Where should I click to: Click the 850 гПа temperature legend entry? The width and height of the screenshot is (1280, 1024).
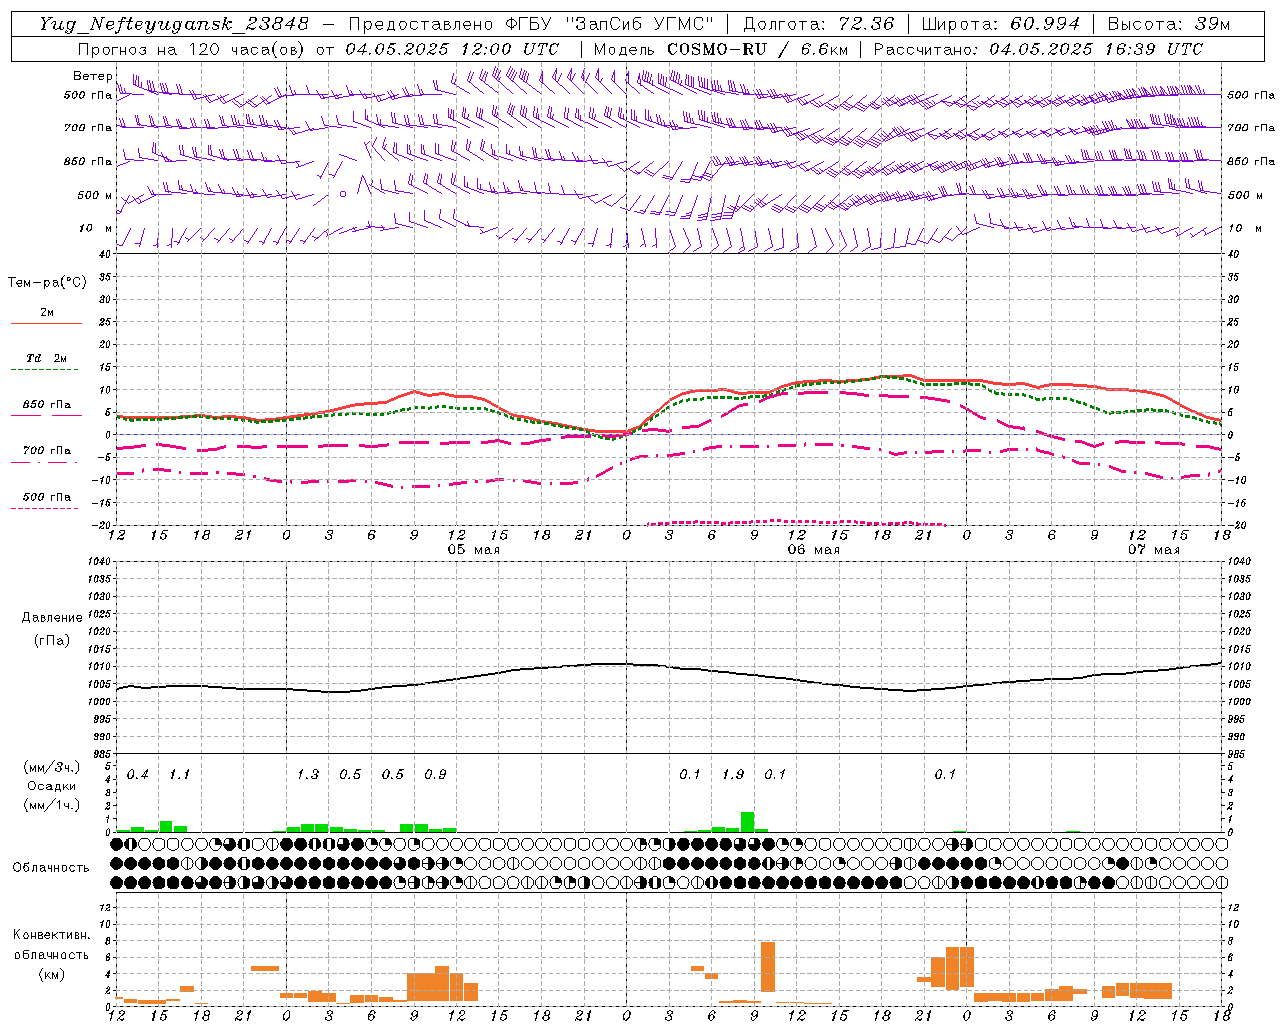pyautogui.click(x=47, y=405)
